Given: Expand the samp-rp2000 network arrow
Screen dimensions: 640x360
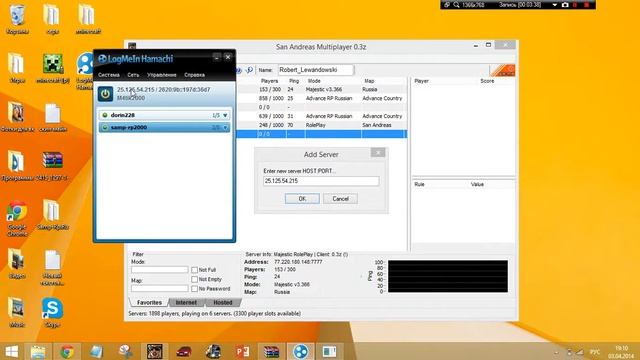Looking at the screenshot, I should (x=225, y=128).
